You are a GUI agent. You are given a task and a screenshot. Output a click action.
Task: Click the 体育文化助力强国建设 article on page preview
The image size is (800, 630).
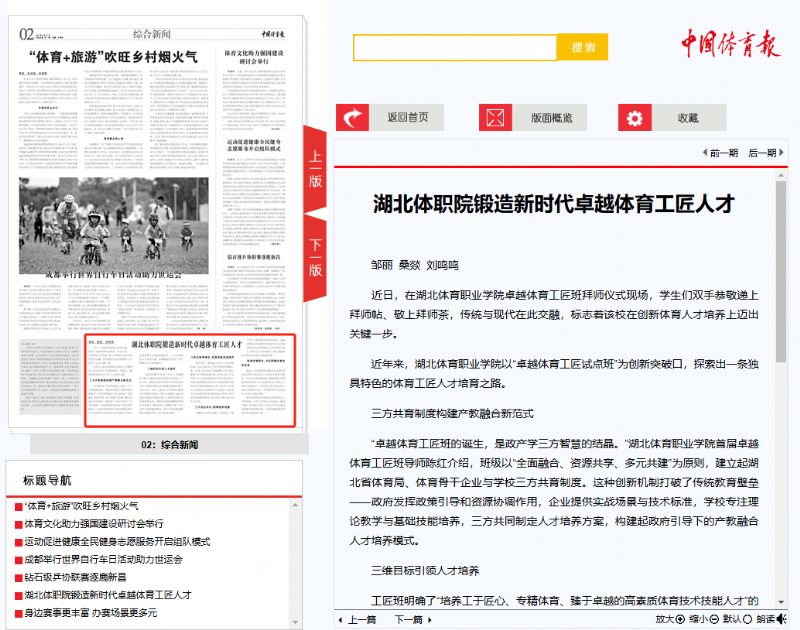click(x=254, y=92)
